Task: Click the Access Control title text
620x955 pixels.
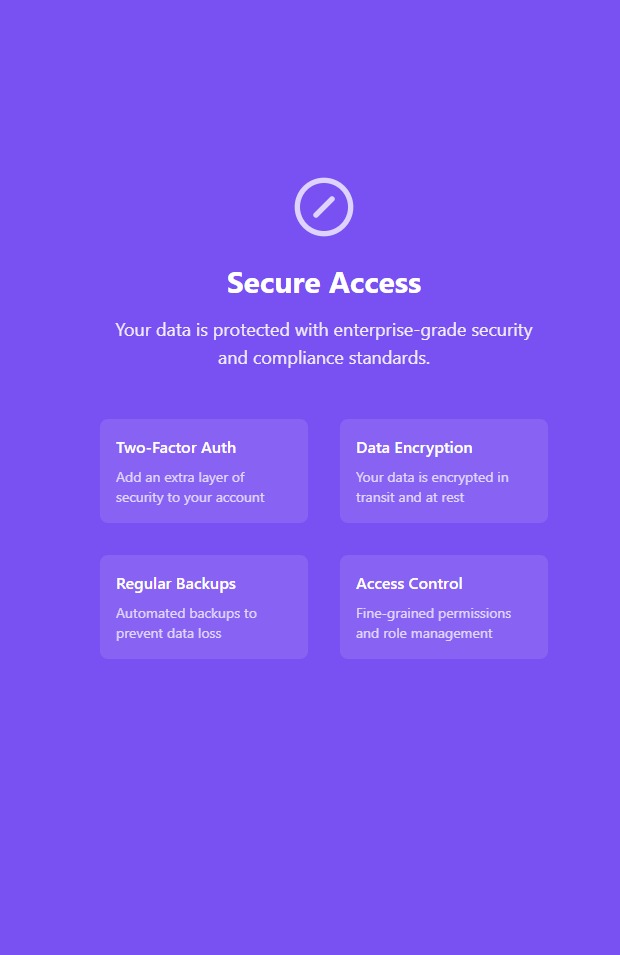Action: point(409,583)
